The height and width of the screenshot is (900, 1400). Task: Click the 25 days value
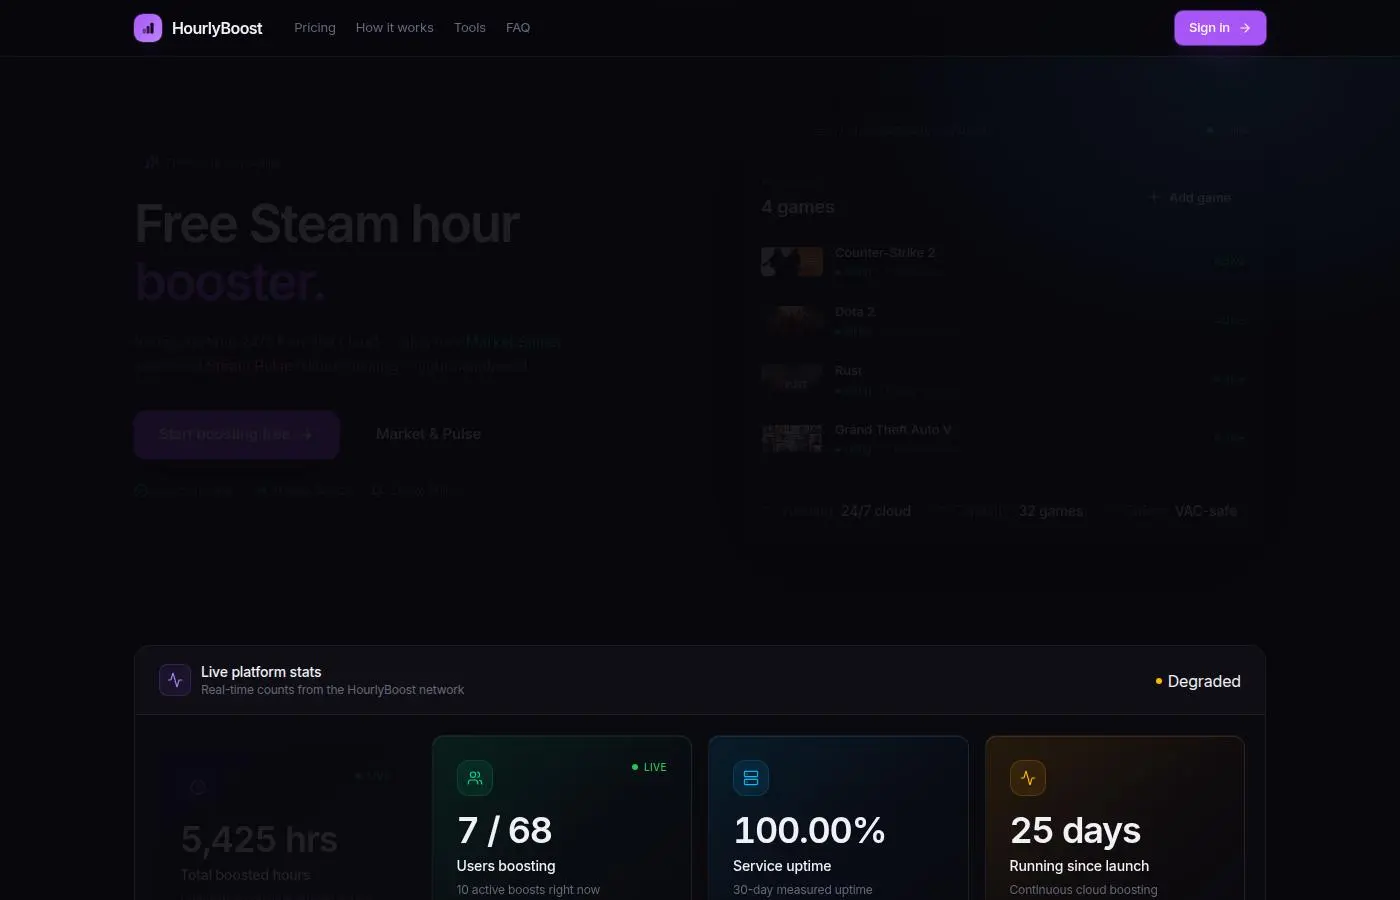click(1075, 830)
